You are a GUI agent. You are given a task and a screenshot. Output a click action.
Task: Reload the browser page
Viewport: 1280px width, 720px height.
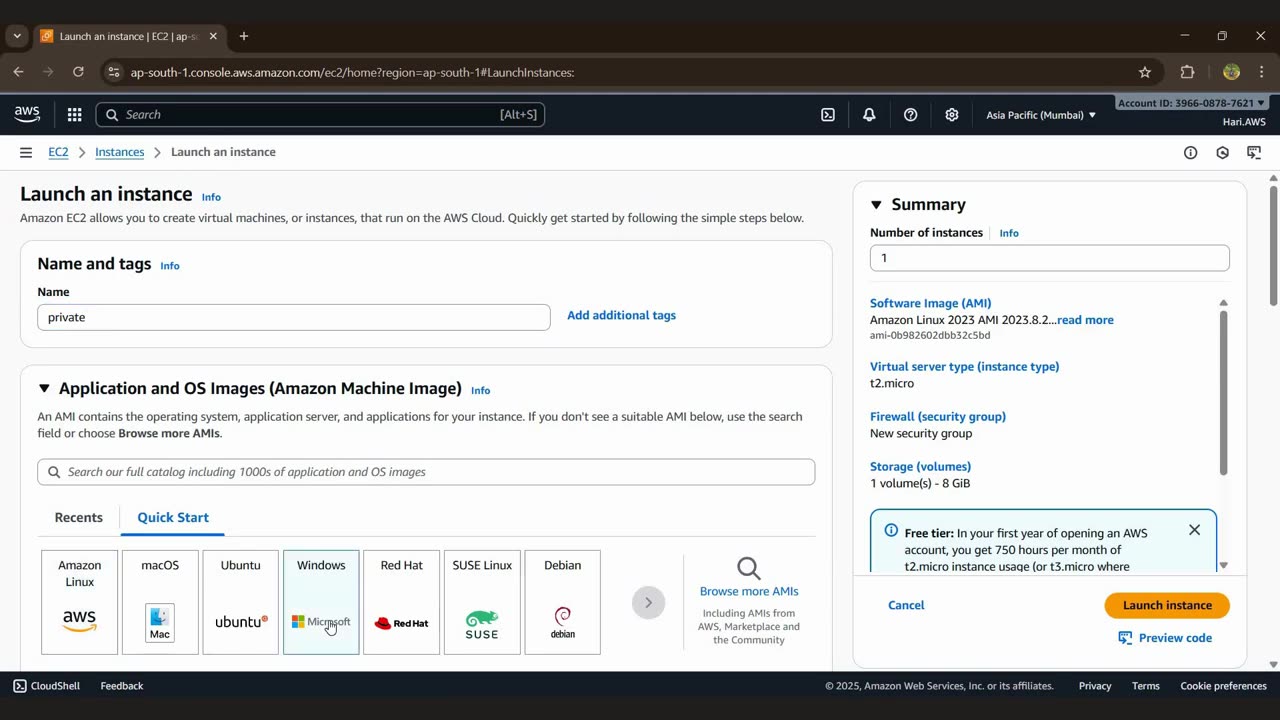click(x=78, y=72)
